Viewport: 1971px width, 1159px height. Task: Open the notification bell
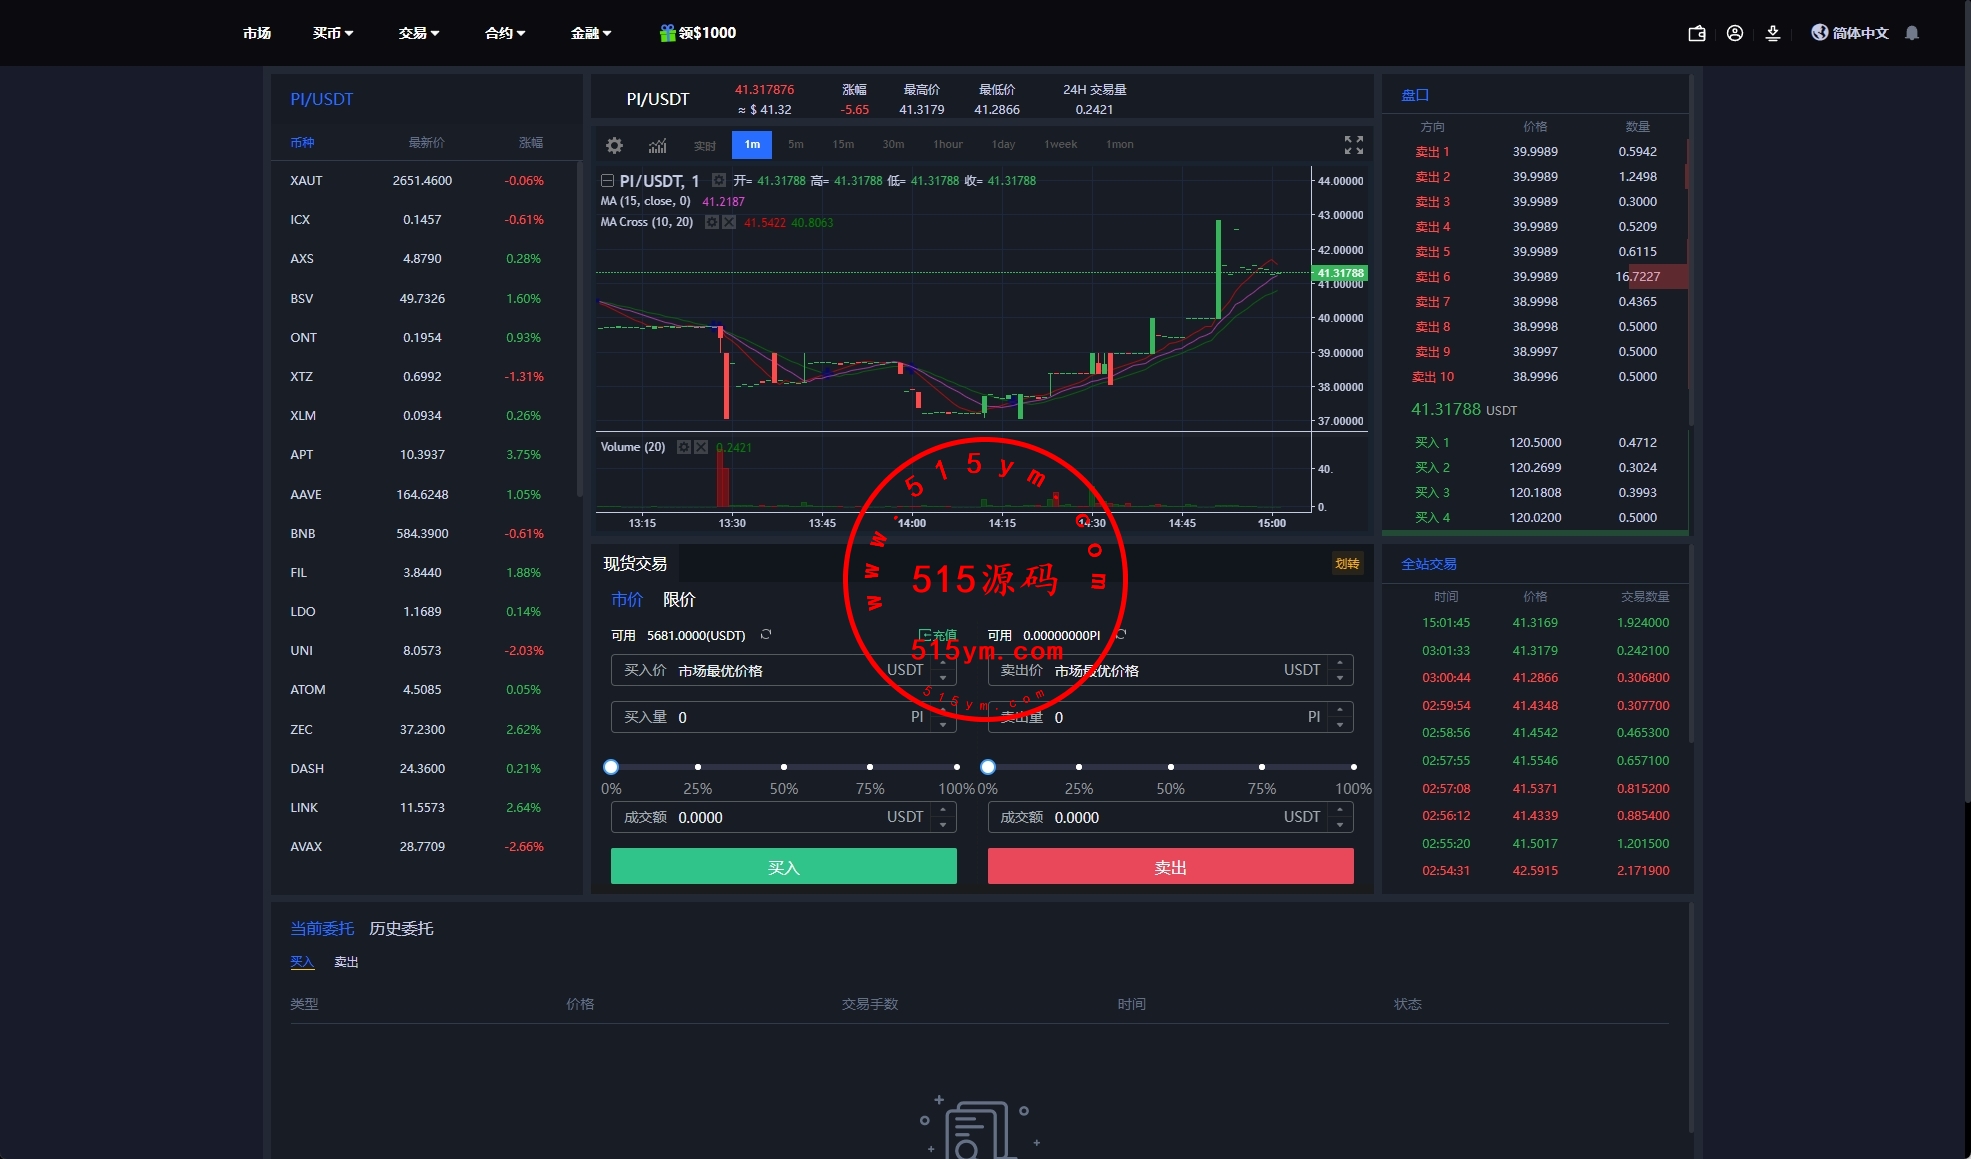tap(1912, 33)
